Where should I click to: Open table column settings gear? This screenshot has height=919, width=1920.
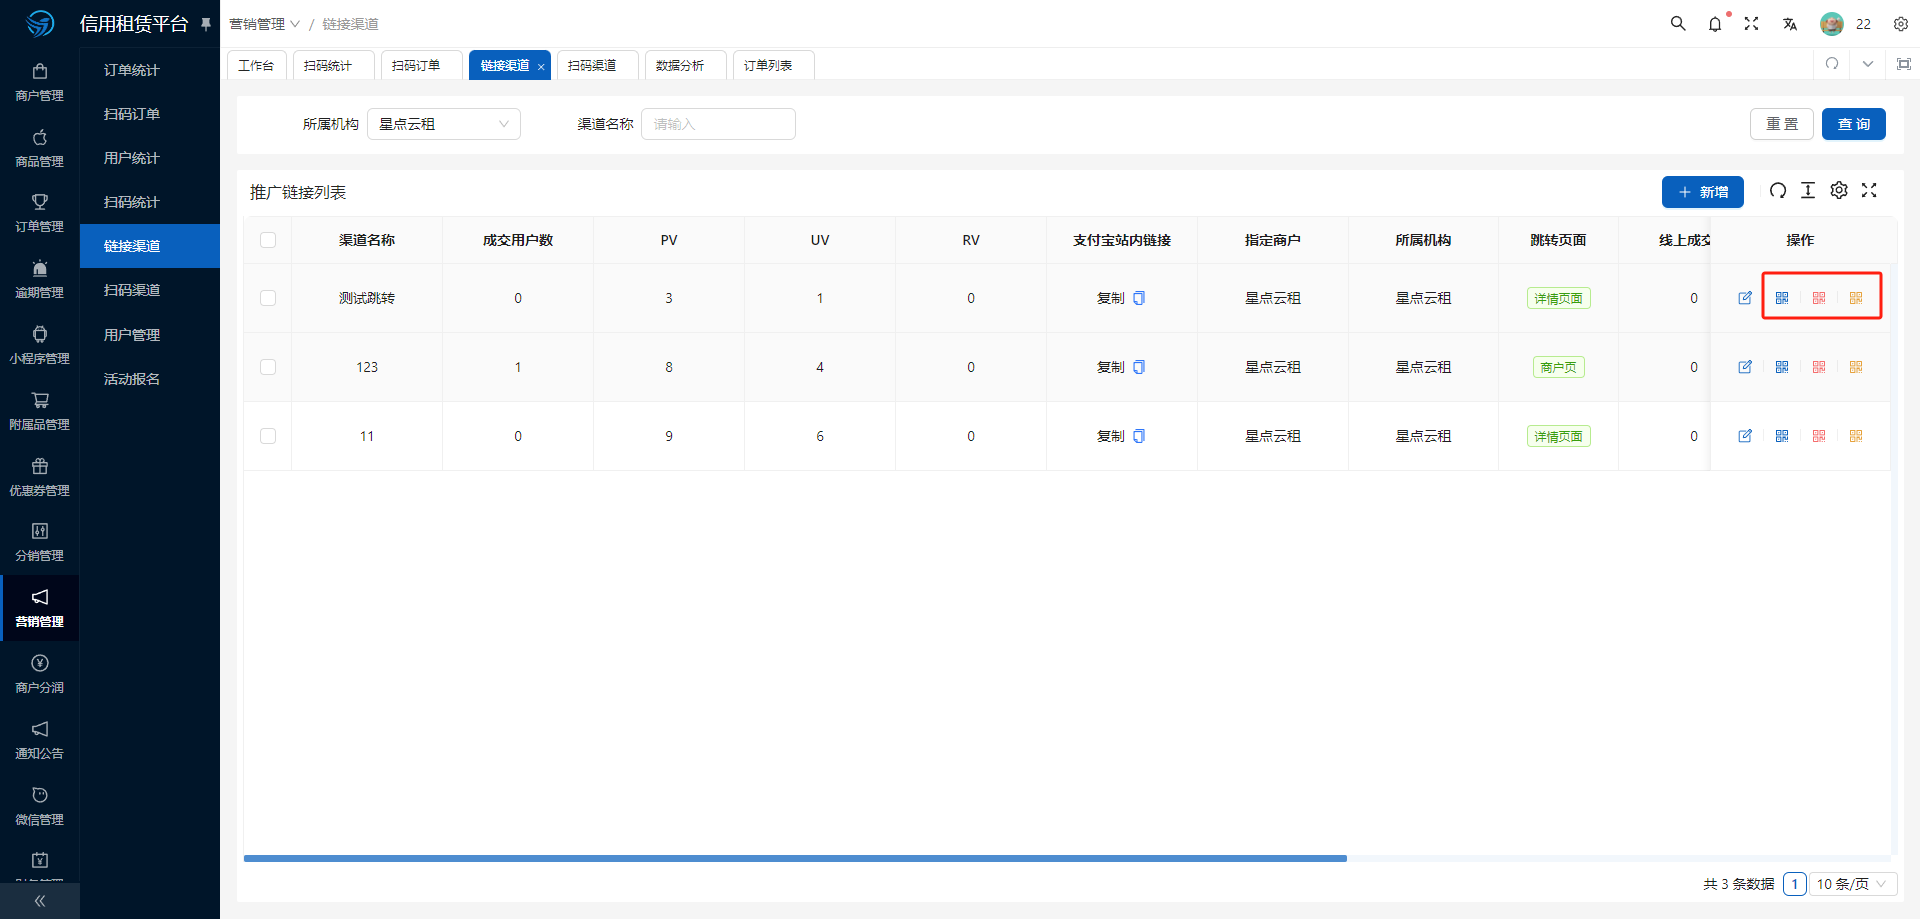click(x=1838, y=191)
